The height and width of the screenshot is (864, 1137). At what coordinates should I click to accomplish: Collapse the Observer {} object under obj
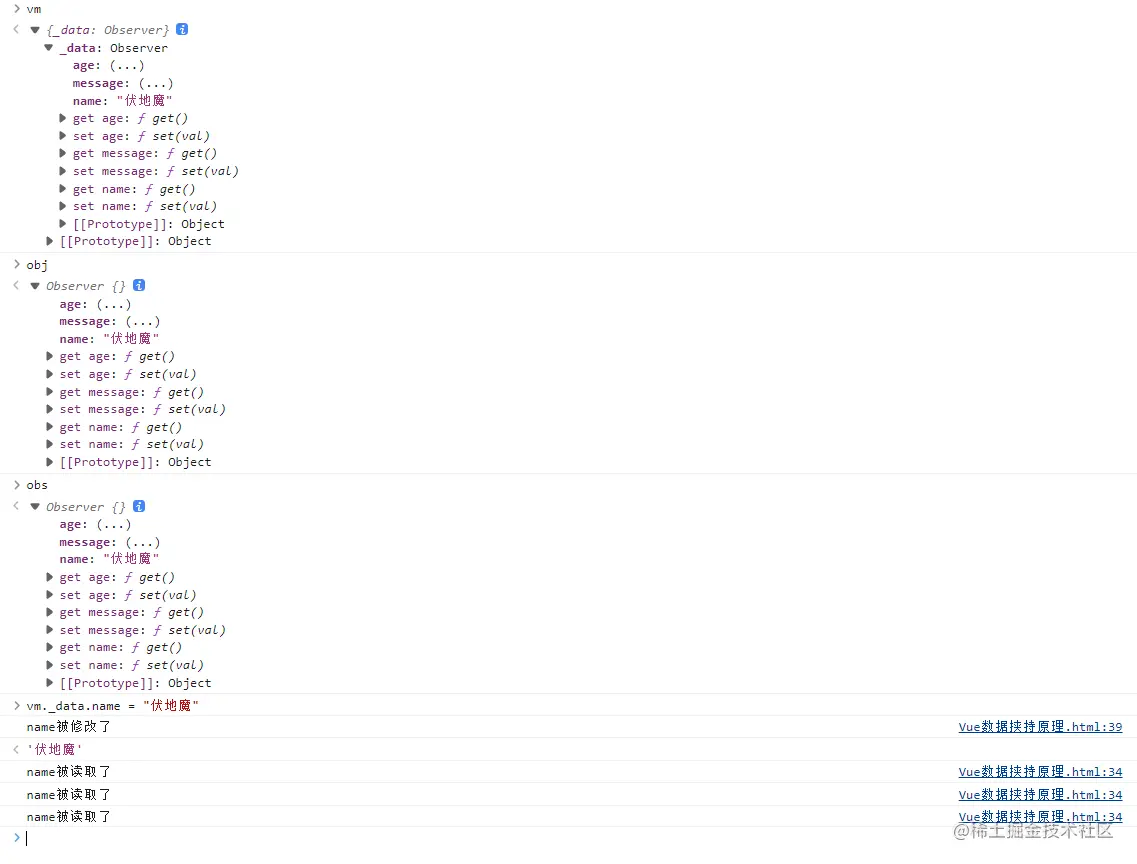tap(34, 286)
